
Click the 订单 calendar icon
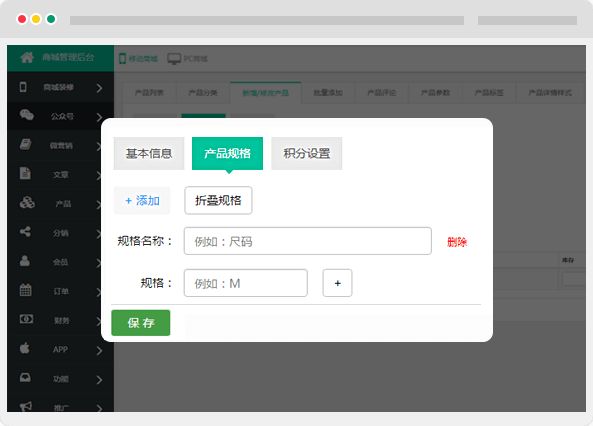(25, 290)
